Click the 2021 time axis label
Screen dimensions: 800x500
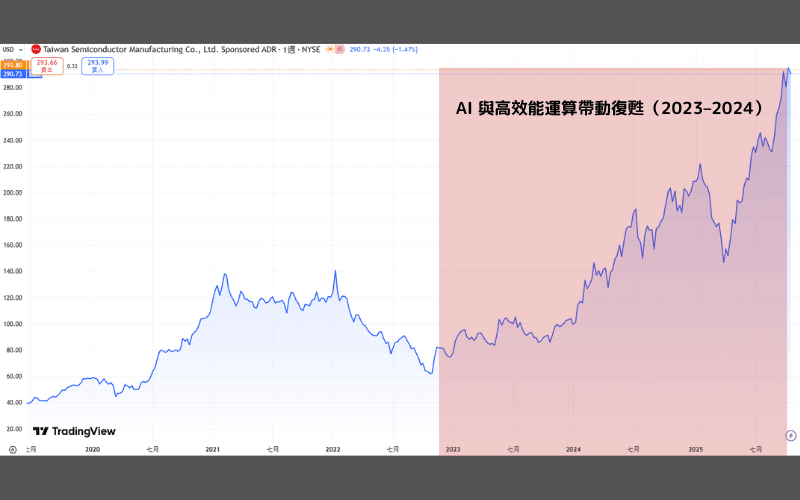pos(213,449)
